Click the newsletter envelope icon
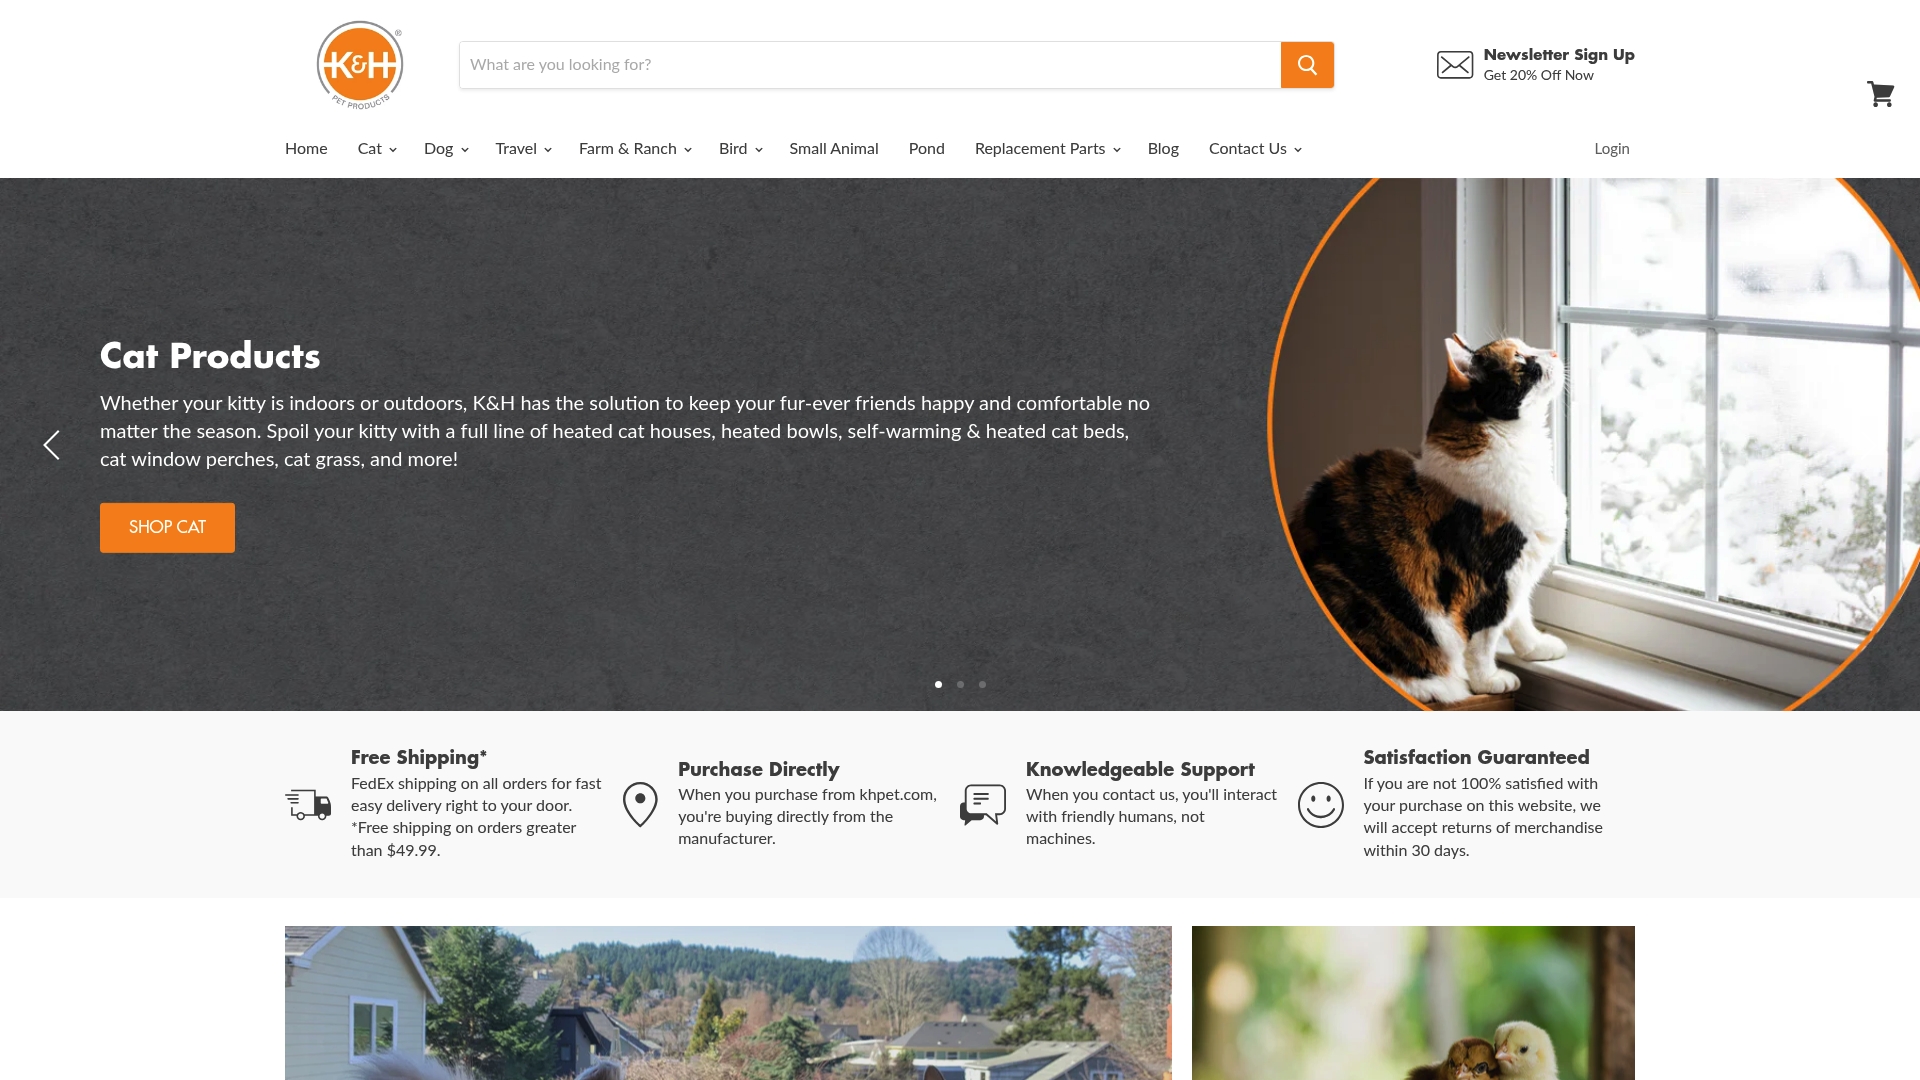1920x1080 pixels. (1455, 65)
